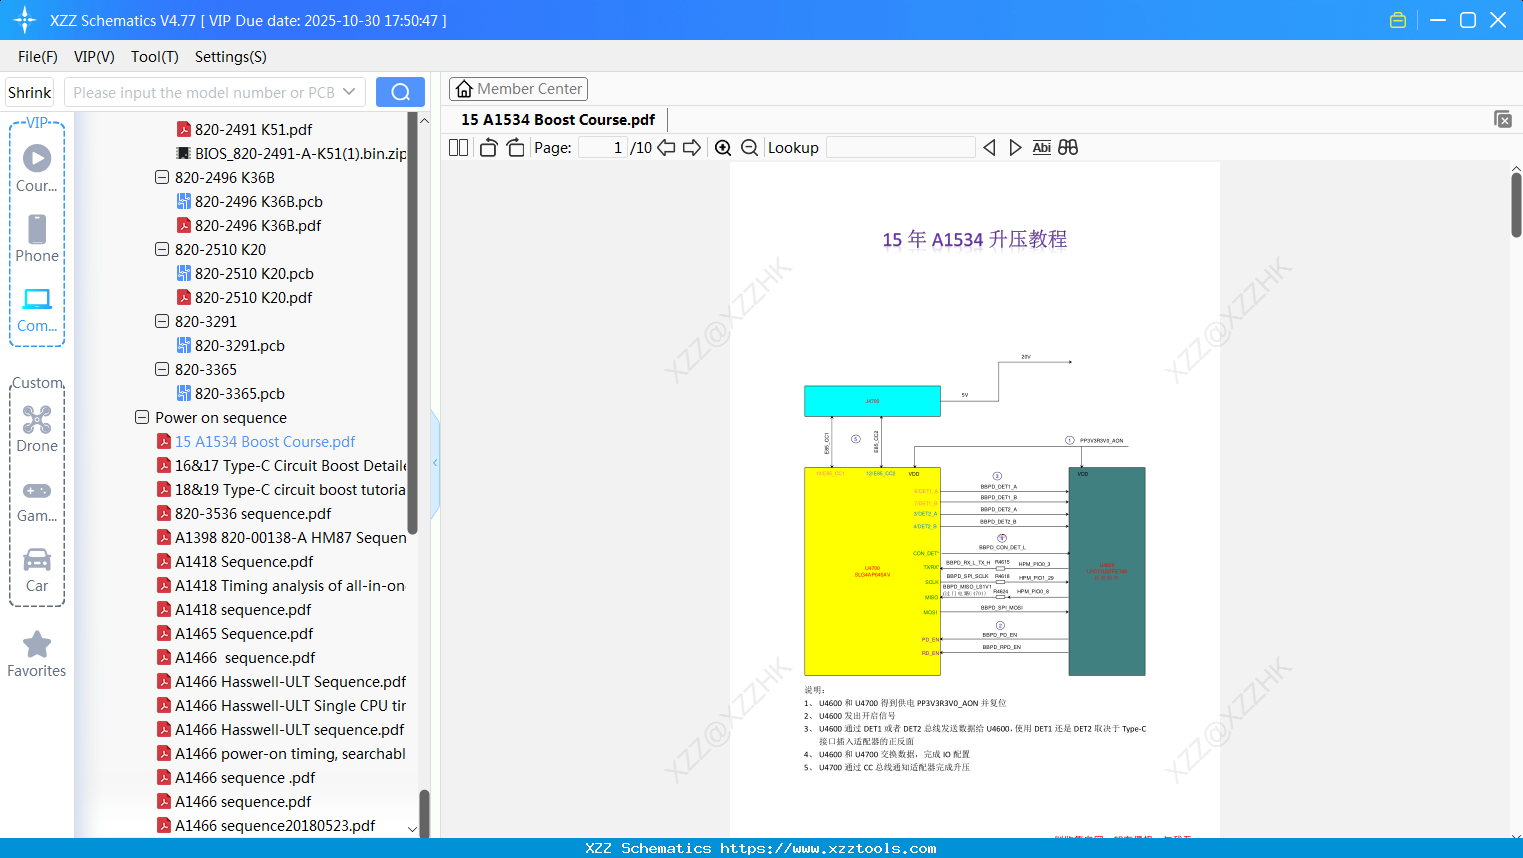The image size is (1523, 858).
Task: Open A1466 sequence20180523.pdf
Action: [x=275, y=825]
